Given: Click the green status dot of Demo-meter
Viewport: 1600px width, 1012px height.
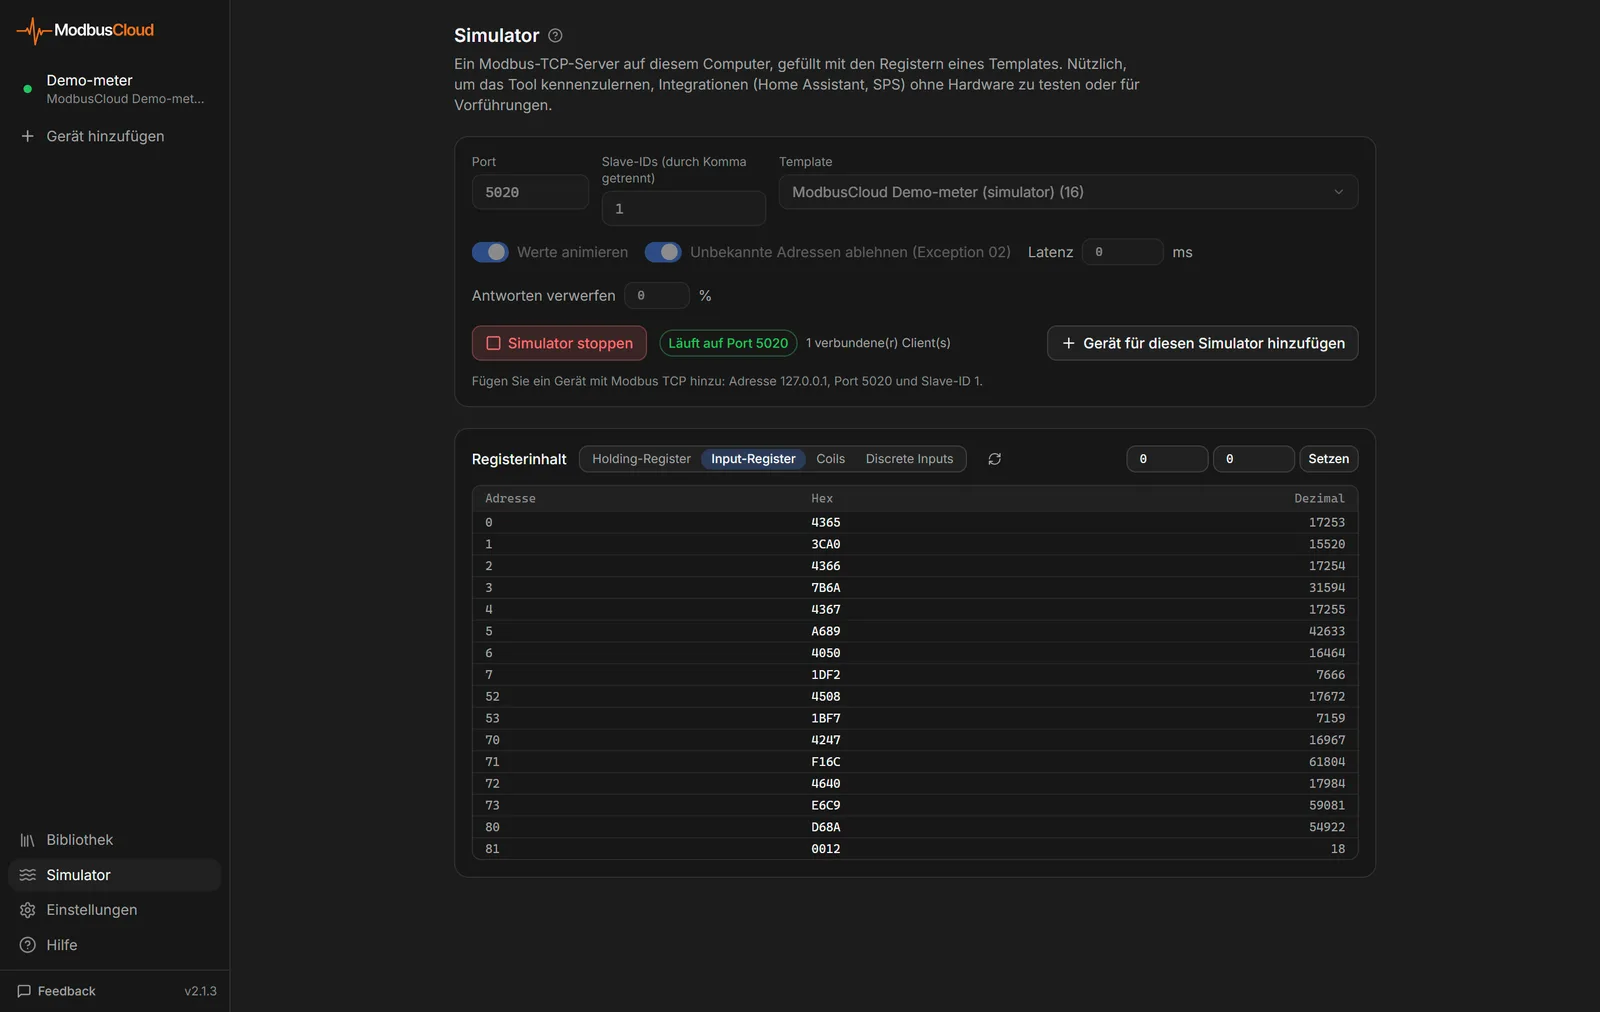Looking at the screenshot, I should click(x=27, y=89).
